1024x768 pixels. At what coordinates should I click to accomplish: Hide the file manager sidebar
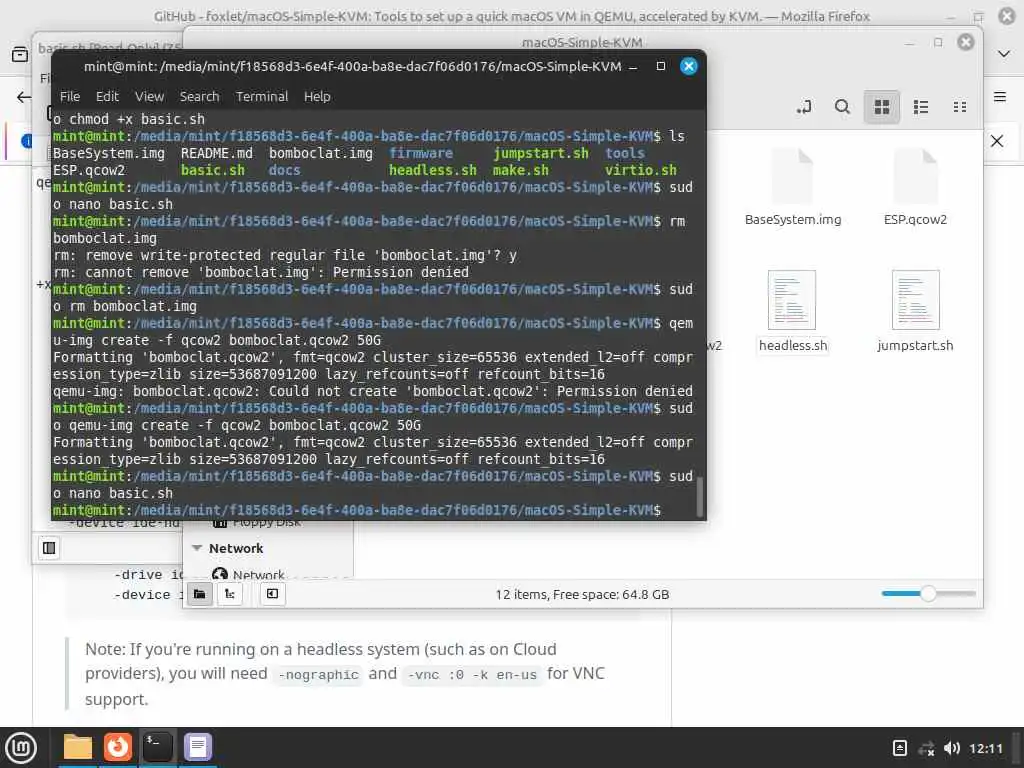pyautogui.click(x=272, y=594)
